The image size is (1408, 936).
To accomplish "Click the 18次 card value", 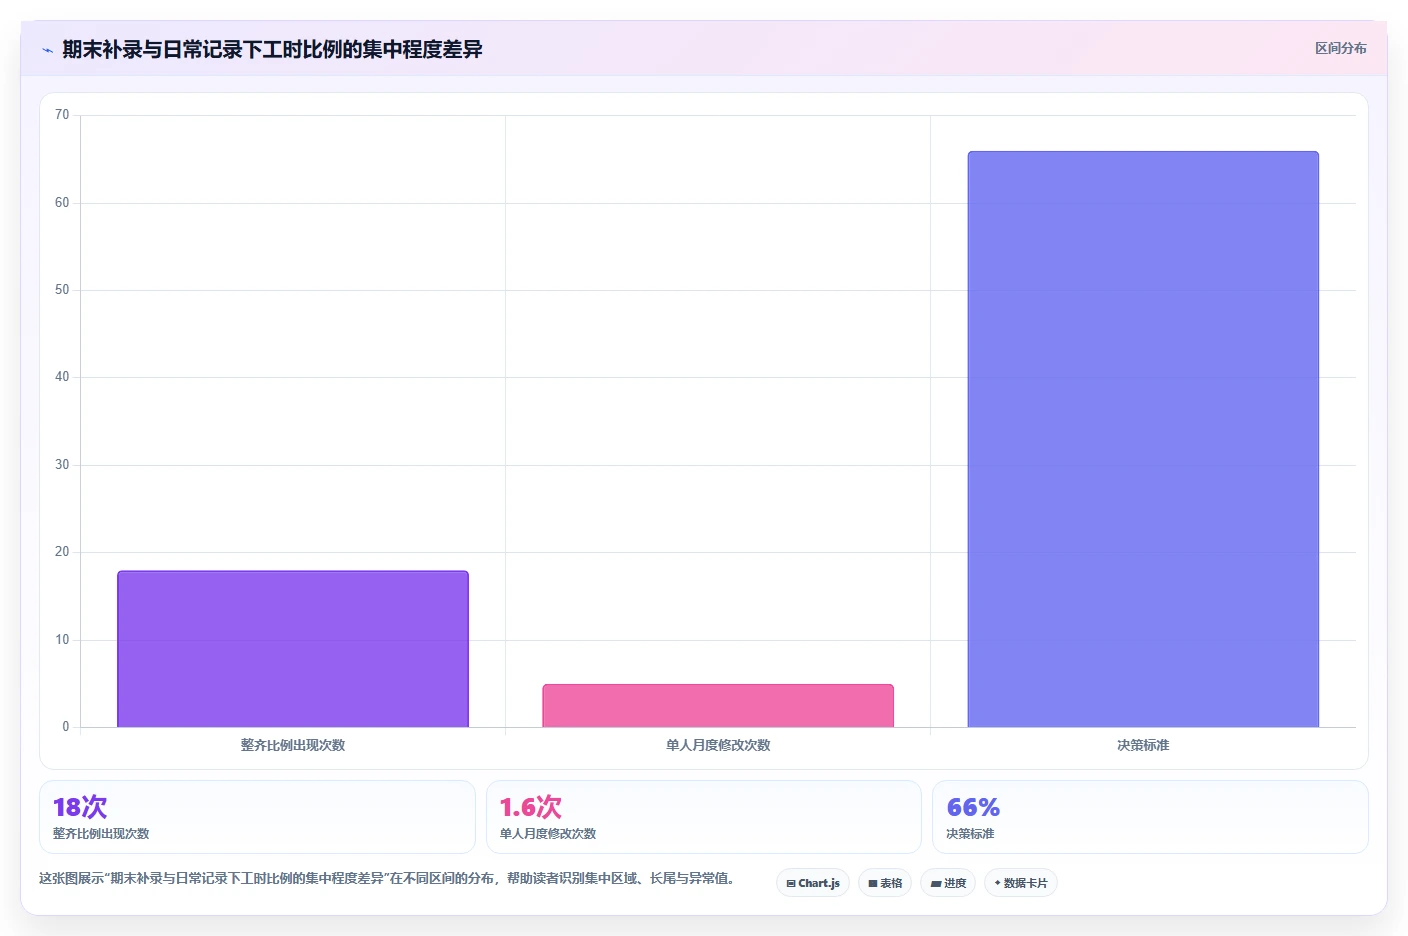I will pos(80,807).
